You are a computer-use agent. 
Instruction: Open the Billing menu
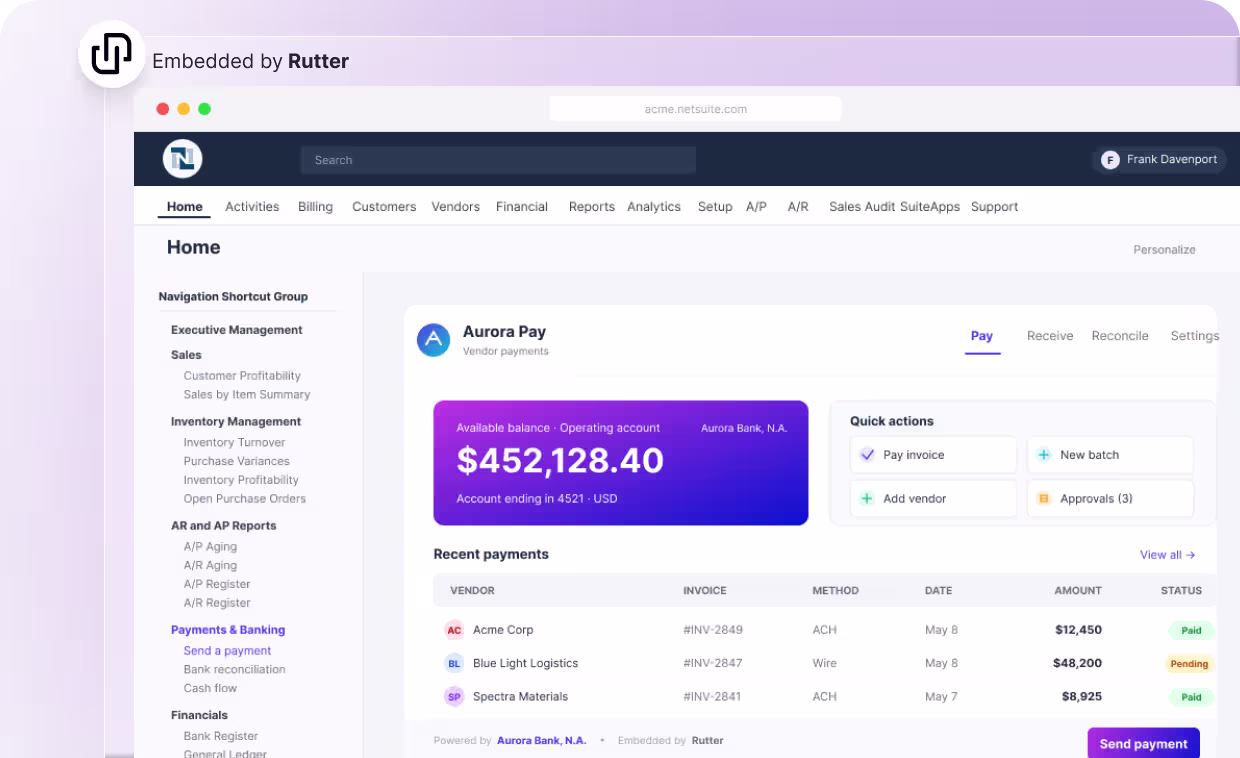click(x=315, y=207)
